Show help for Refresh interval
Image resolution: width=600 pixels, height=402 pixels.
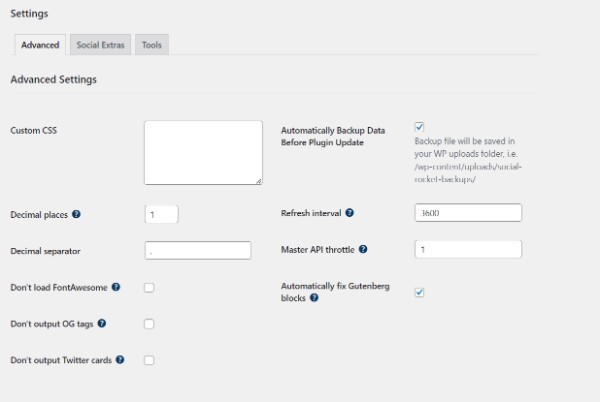coord(349,213)
